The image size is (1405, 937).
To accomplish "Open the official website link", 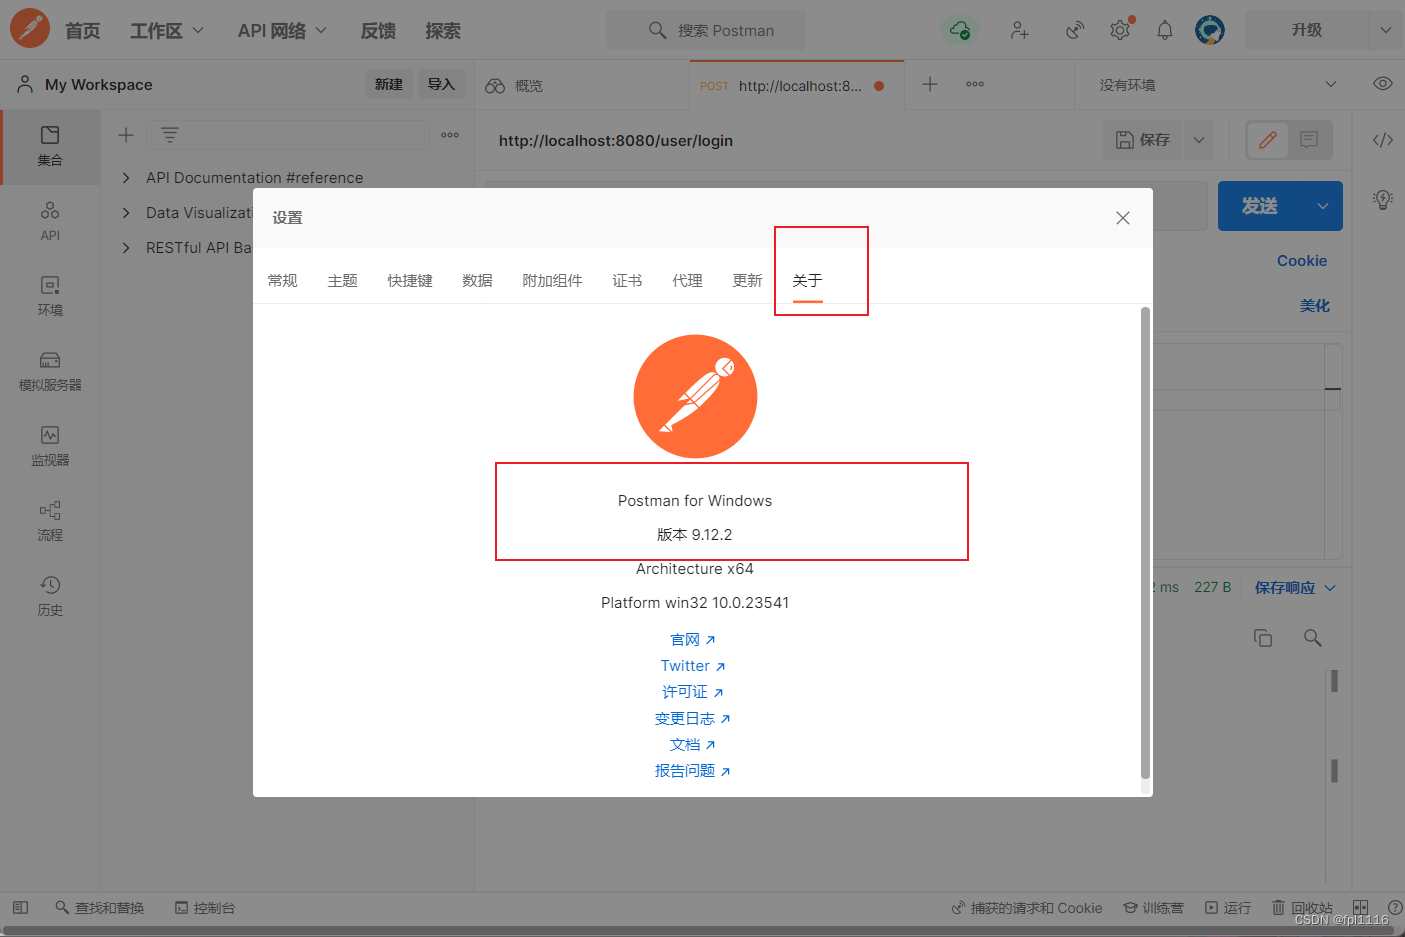I will 693,640.
